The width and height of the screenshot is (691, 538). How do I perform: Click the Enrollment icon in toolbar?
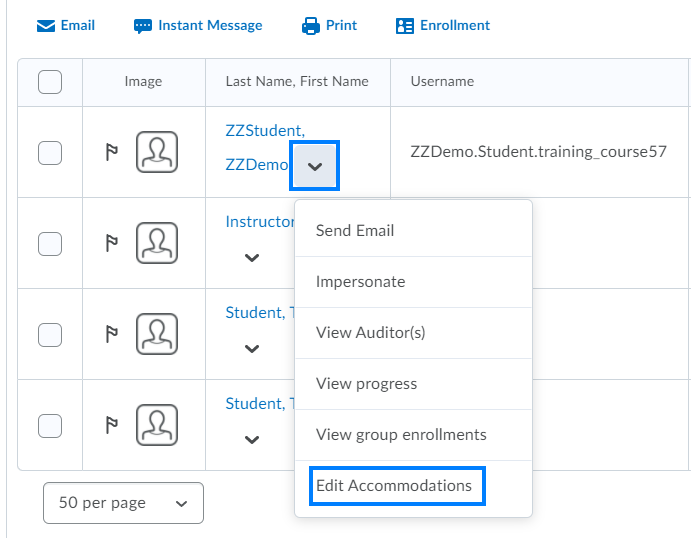point(404,26)
